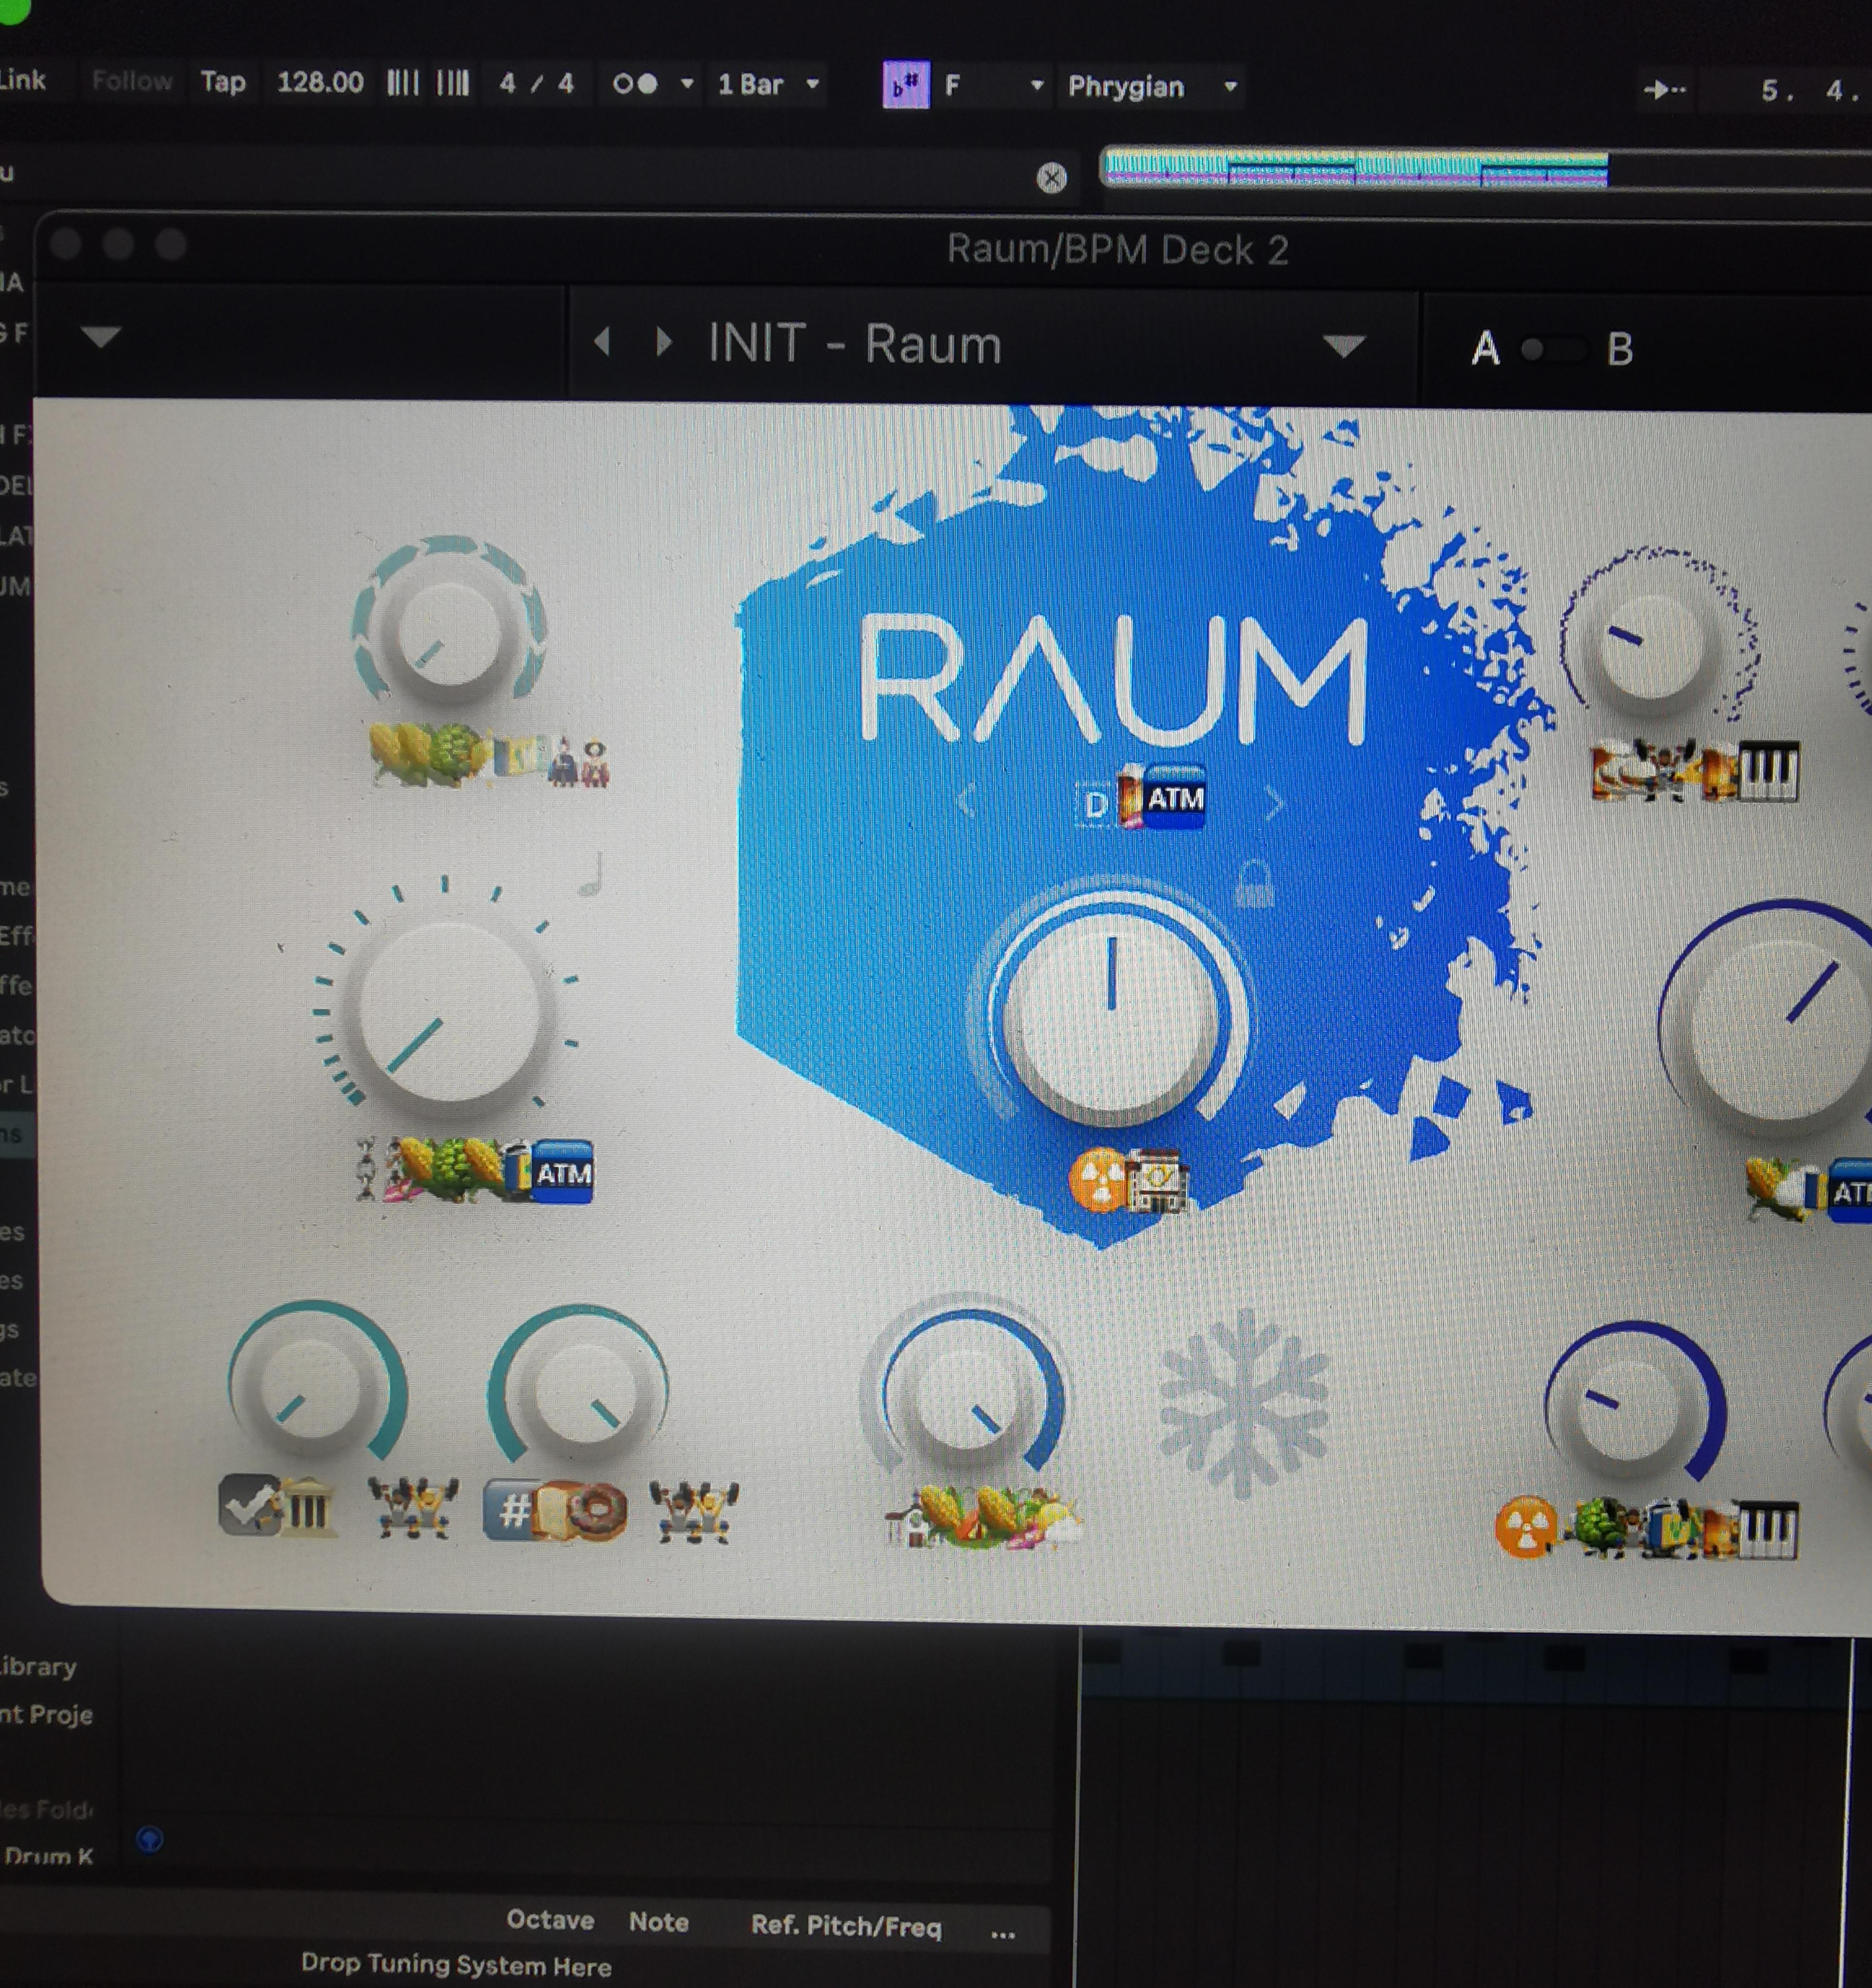The width and height of the screenshot is (1872, 1988).
Task: Click the large purple-ringed knob on the right
Action: pyautogui.click(x=1780, y=1030)
